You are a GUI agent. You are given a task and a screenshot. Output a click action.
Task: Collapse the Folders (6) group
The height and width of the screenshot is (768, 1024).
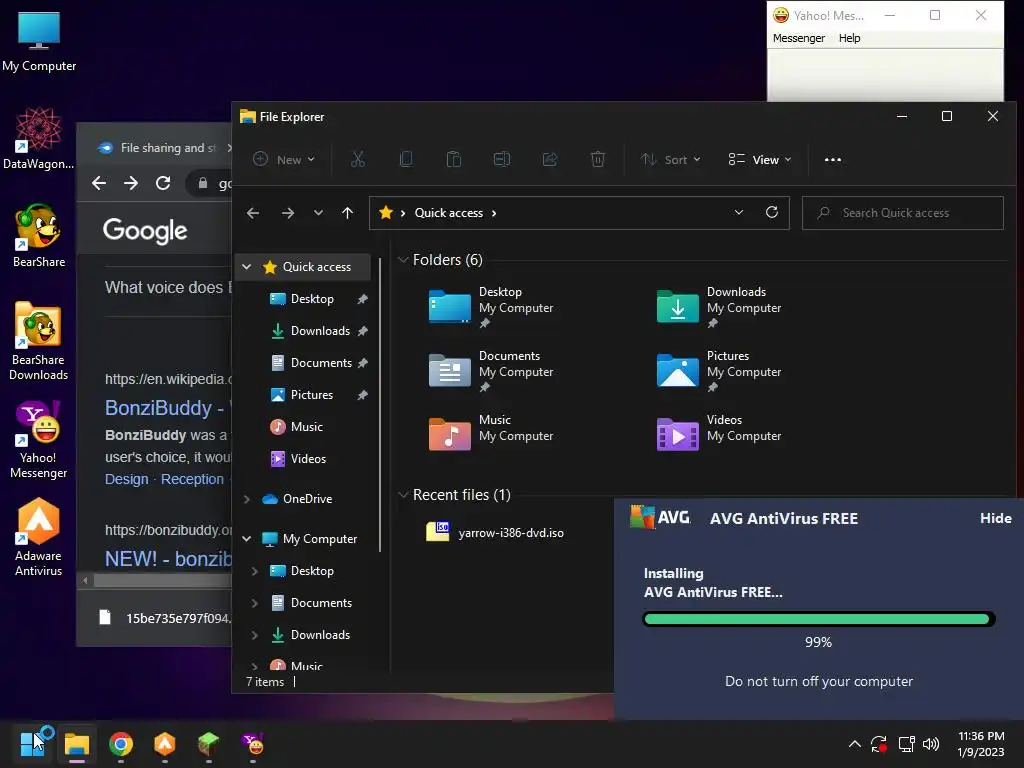click(403, 260)
